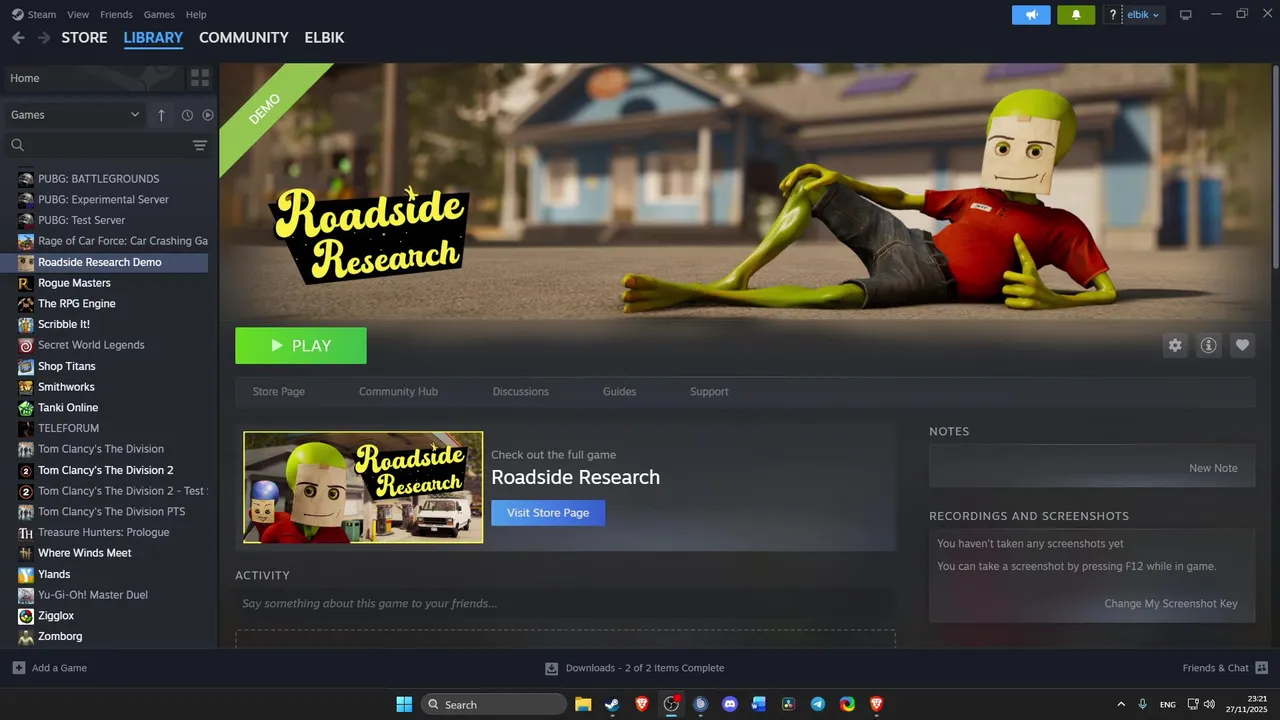The image size is (1280, 720).
Task: Open the Support link
Action: coord(709,392)
